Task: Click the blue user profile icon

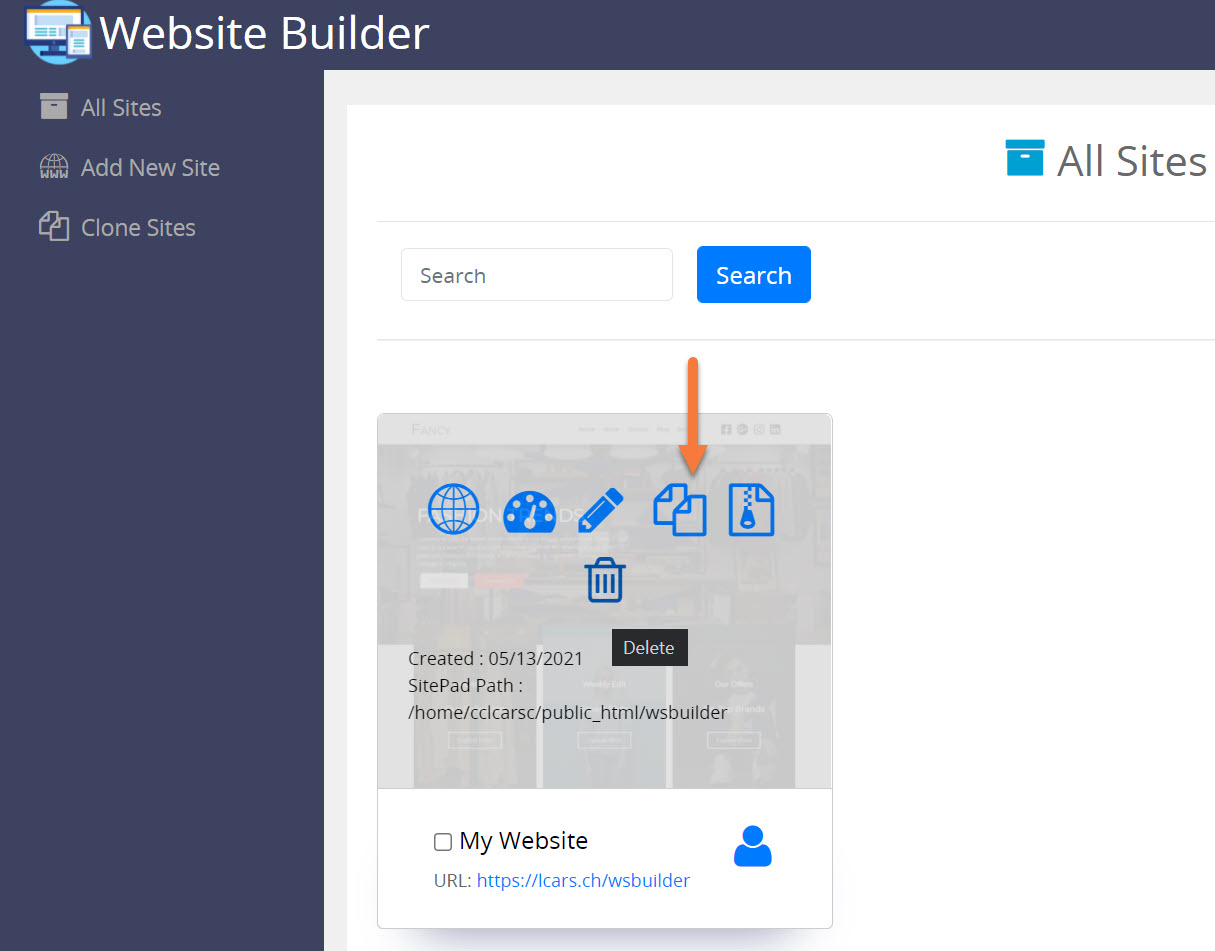Action: [752, 846]
